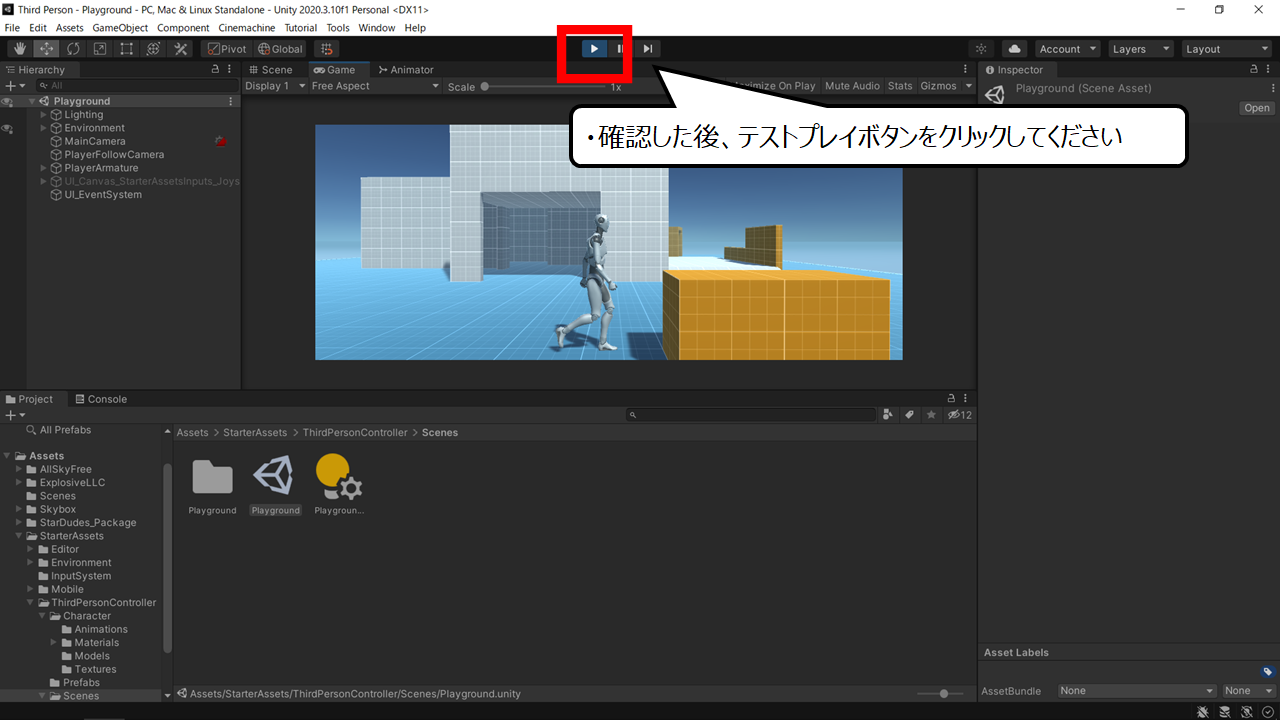Click the Open button in Inspector
The image size is (1280, 720).
pyautogui.click(x=1257, y=108)
